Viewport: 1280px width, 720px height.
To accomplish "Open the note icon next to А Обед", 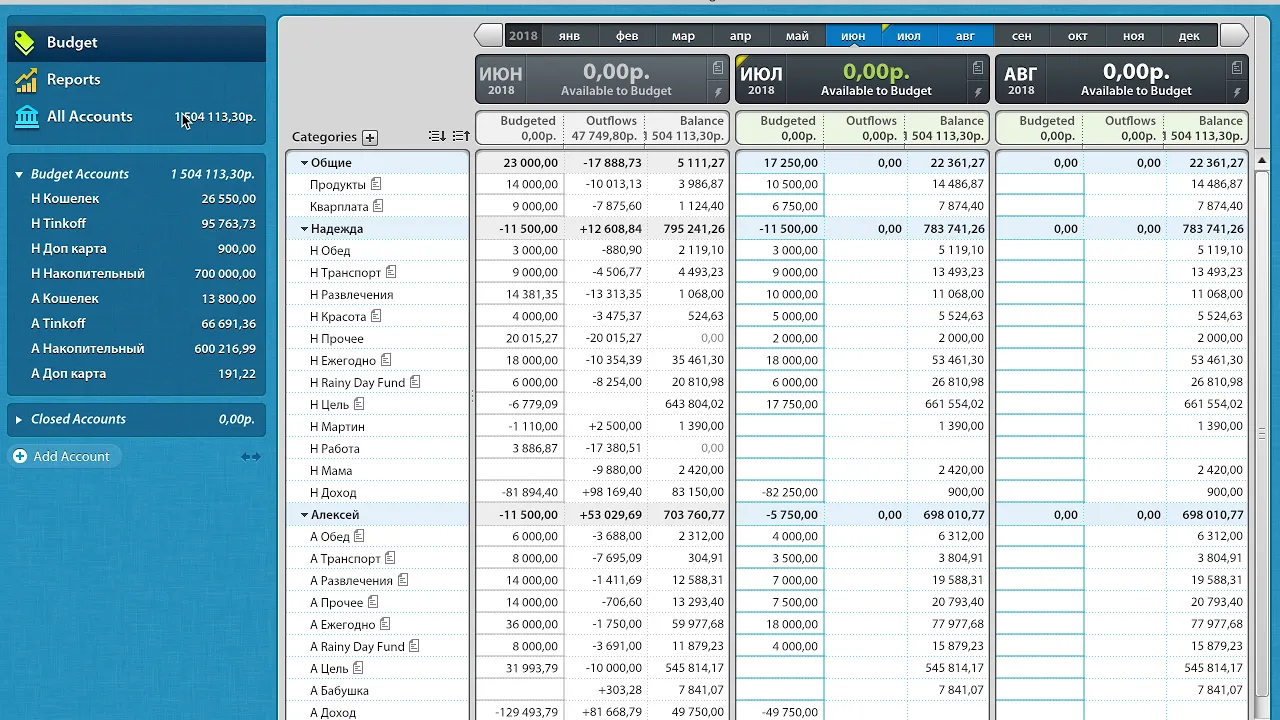I will pyautogui.click(x=359, y=536).
